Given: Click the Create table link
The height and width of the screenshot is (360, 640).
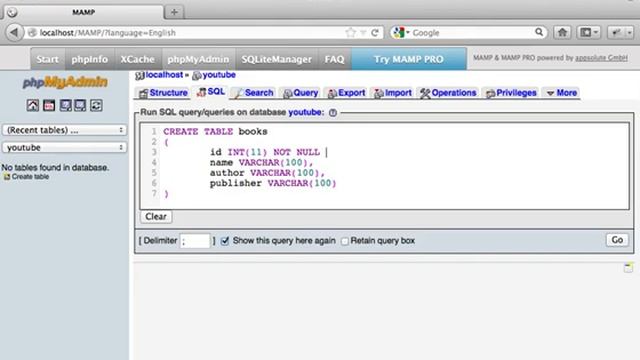Looking at the screenshot, I should coord(31,177).
